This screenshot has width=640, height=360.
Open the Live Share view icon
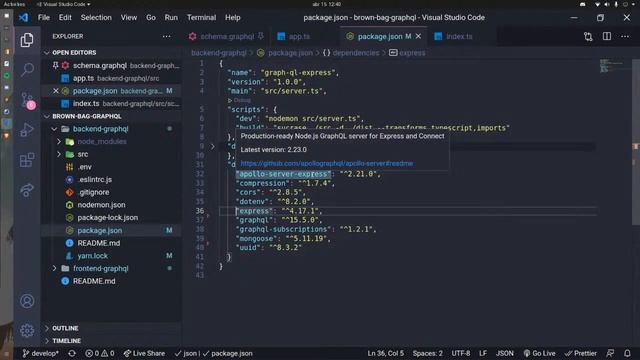coord(27,190)
